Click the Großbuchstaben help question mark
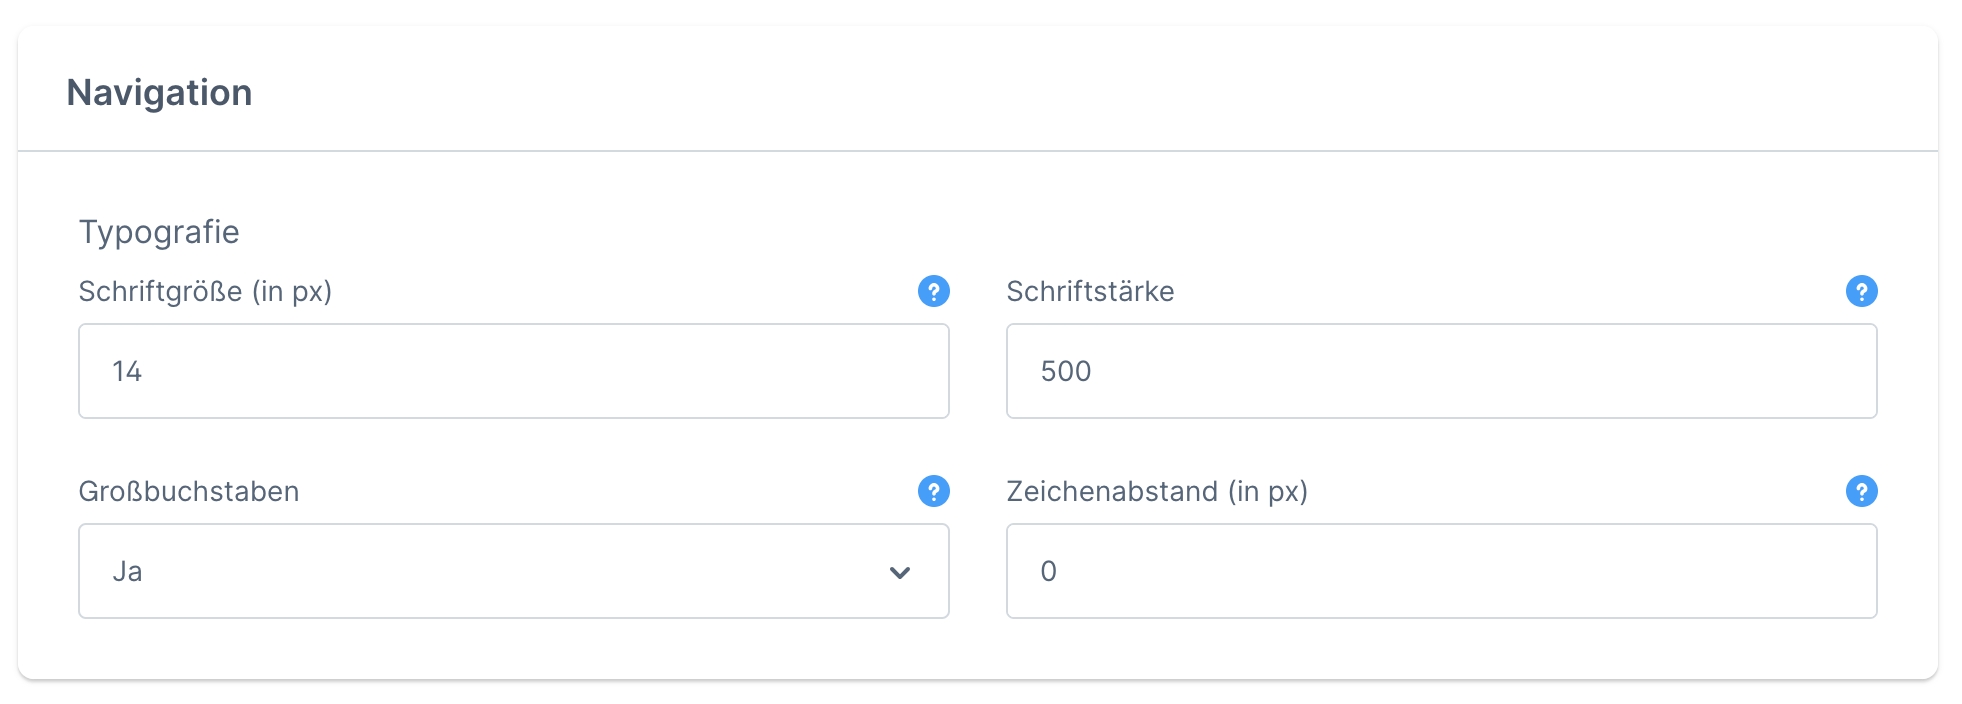Screen dimensions: 1962x704 (933, 491)
